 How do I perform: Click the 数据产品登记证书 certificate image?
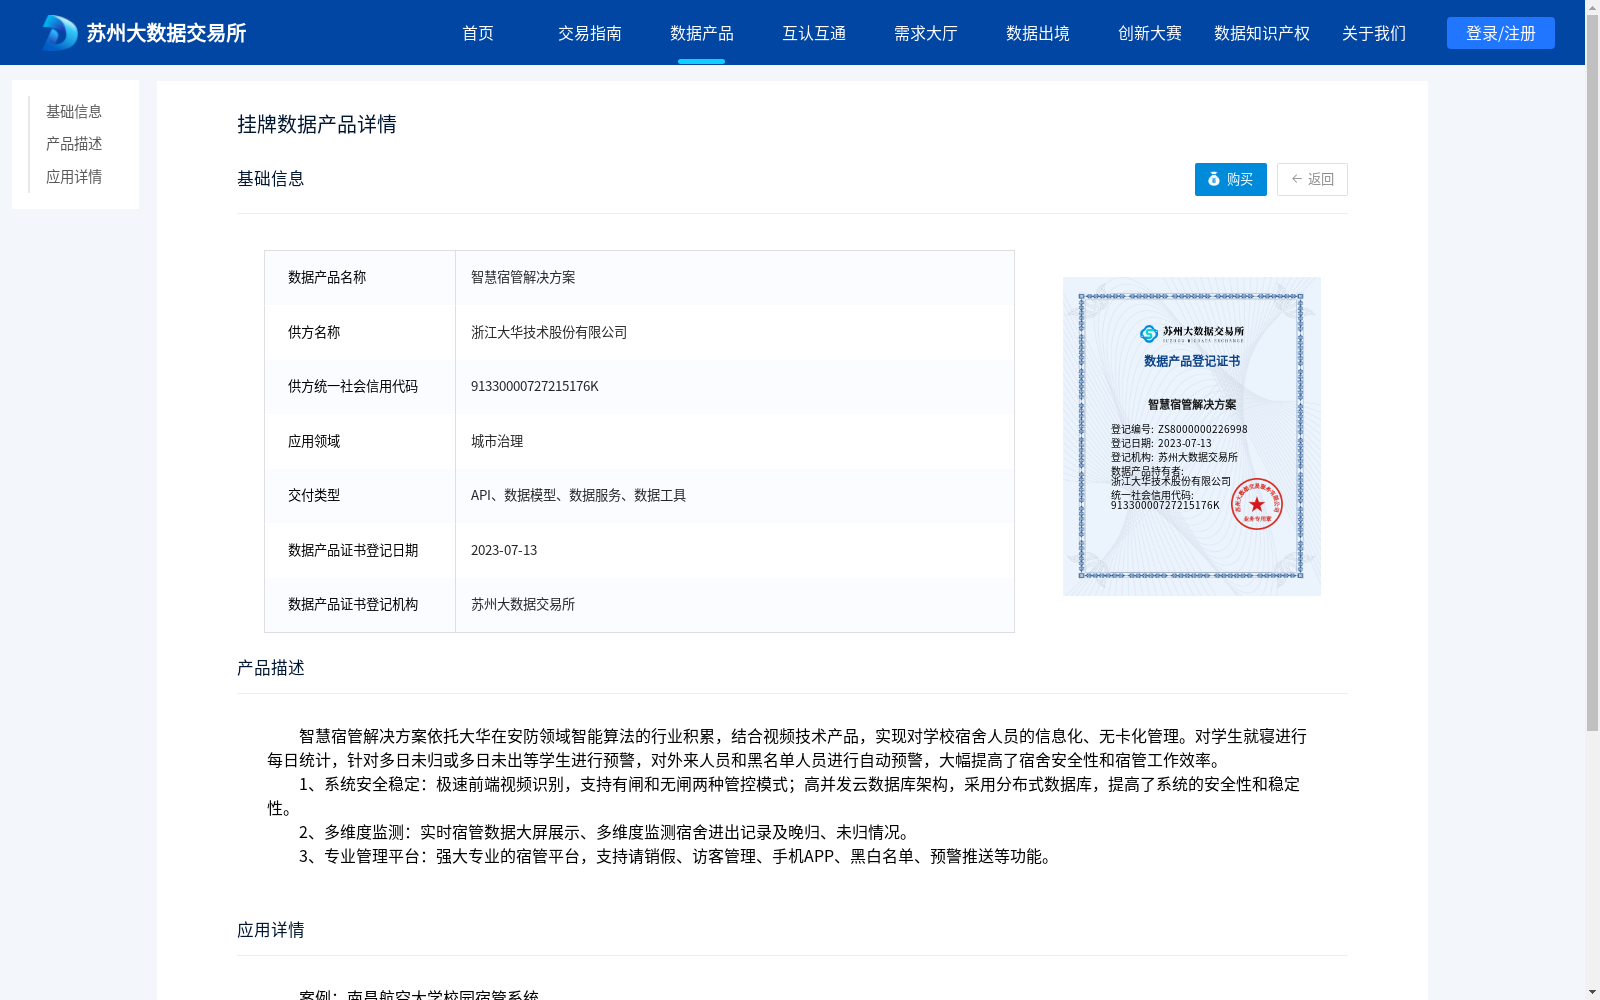pos(1191,435)
